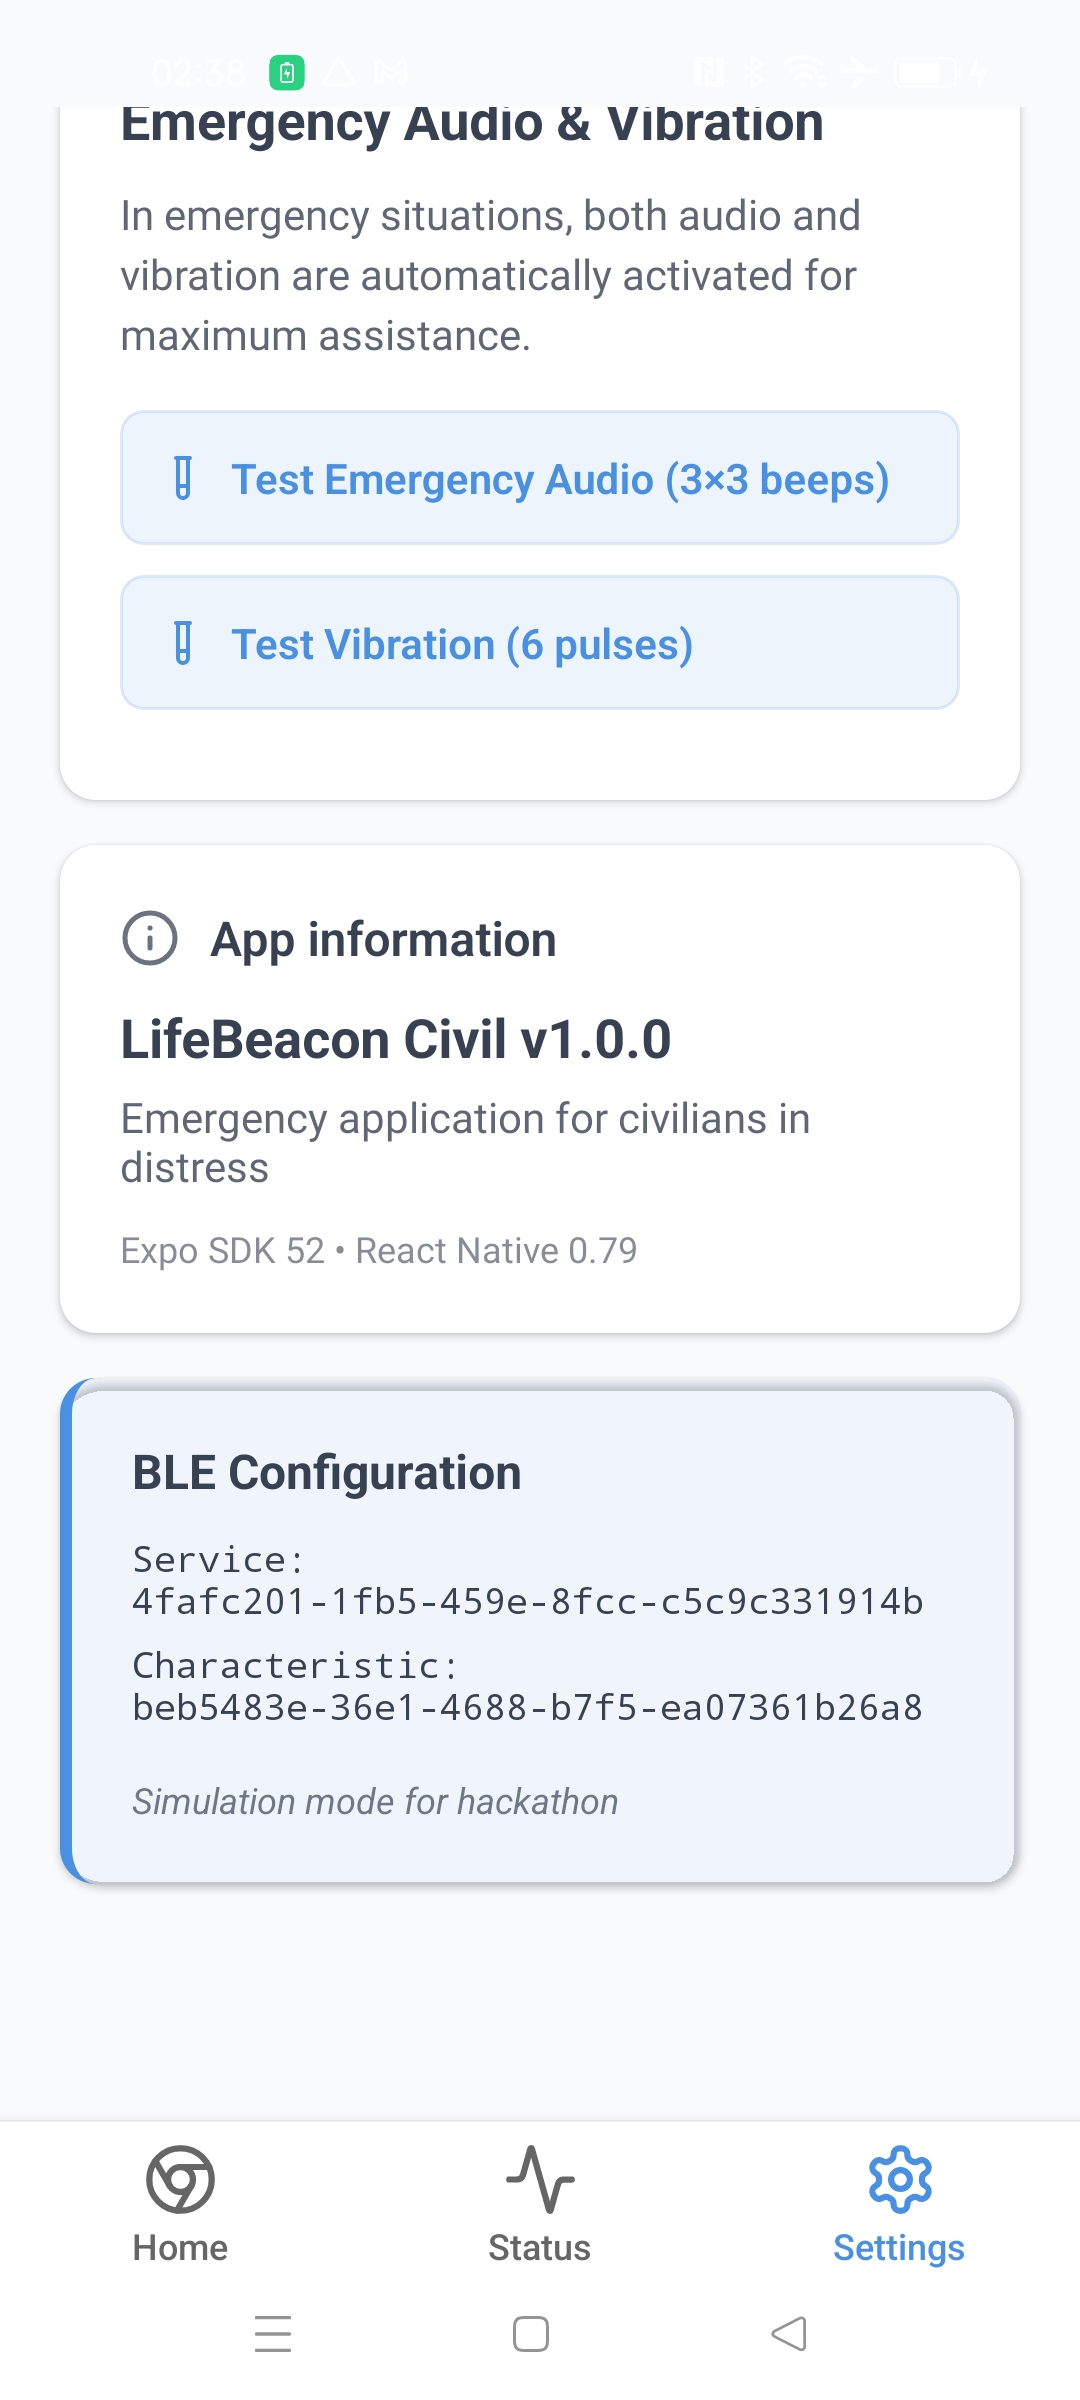1080x2400 pixels.
Task: Tap the test tube icon beside Test Emergency Audio
Action: [184, 478]
